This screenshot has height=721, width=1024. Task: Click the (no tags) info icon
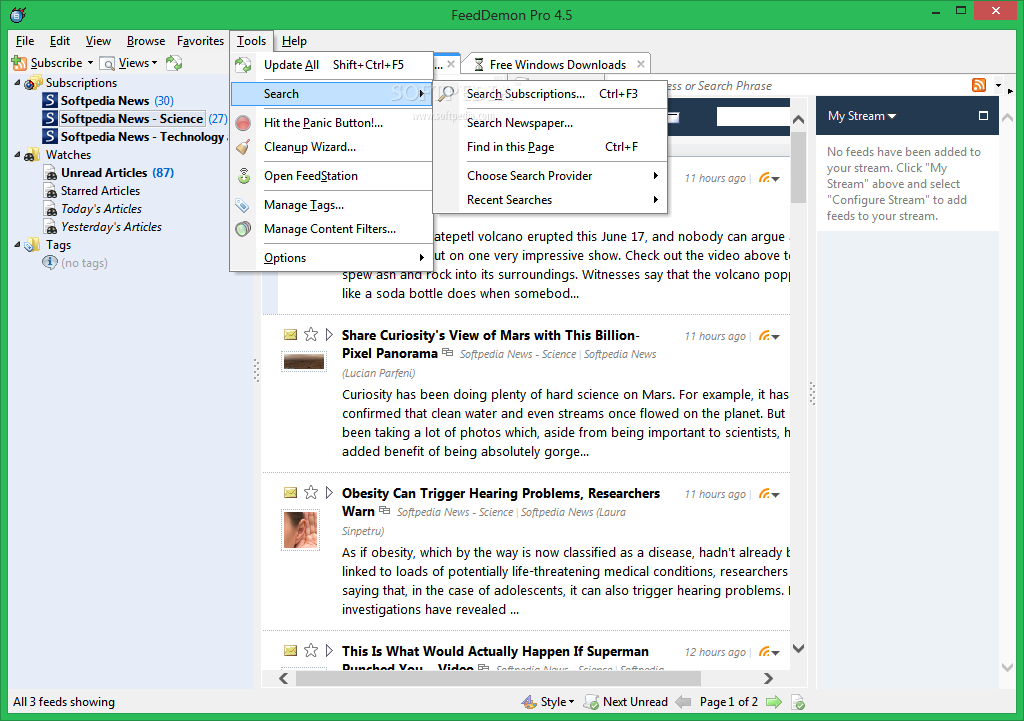(x=50, y=263)
